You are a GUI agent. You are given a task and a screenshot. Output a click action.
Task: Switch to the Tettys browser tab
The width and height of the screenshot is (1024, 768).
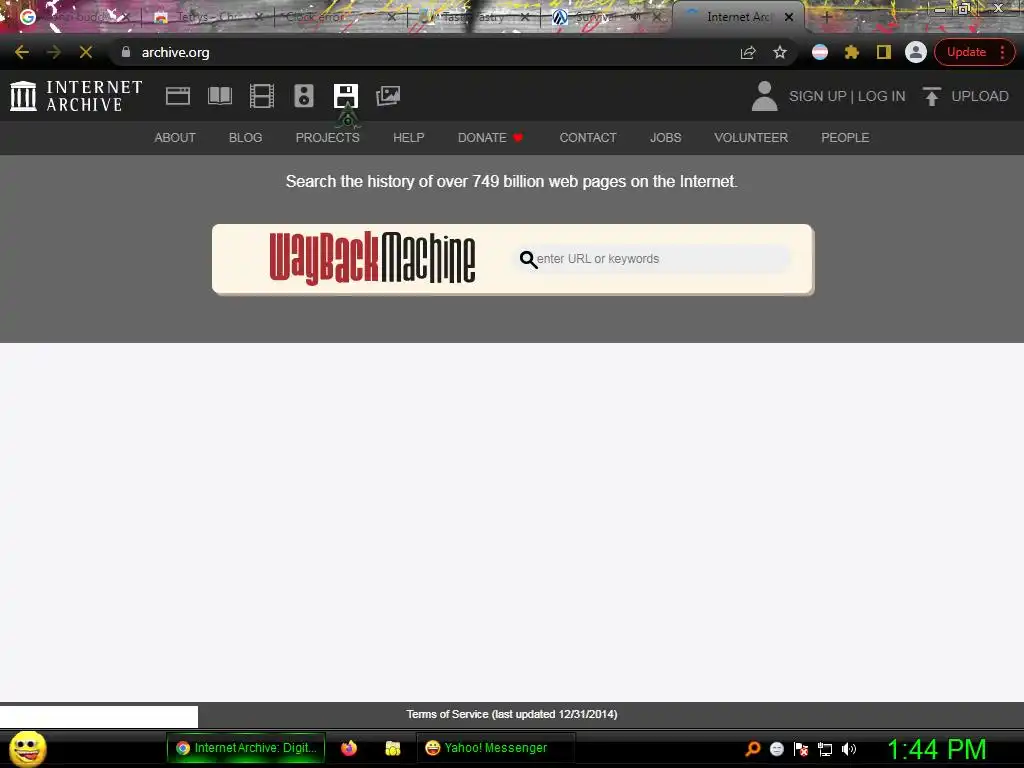(x=206, y=17)
